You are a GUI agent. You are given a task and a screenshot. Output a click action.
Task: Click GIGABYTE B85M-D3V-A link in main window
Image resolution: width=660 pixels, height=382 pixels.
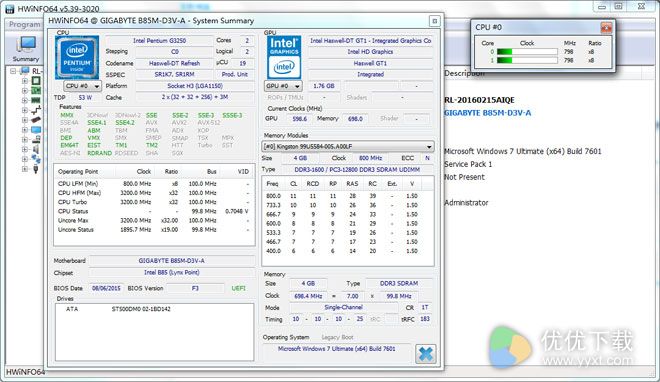coord(487,113)
